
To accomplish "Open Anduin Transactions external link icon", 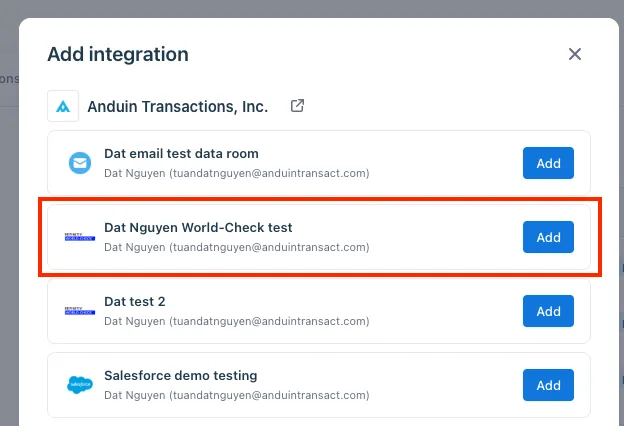I will (297, 106).
